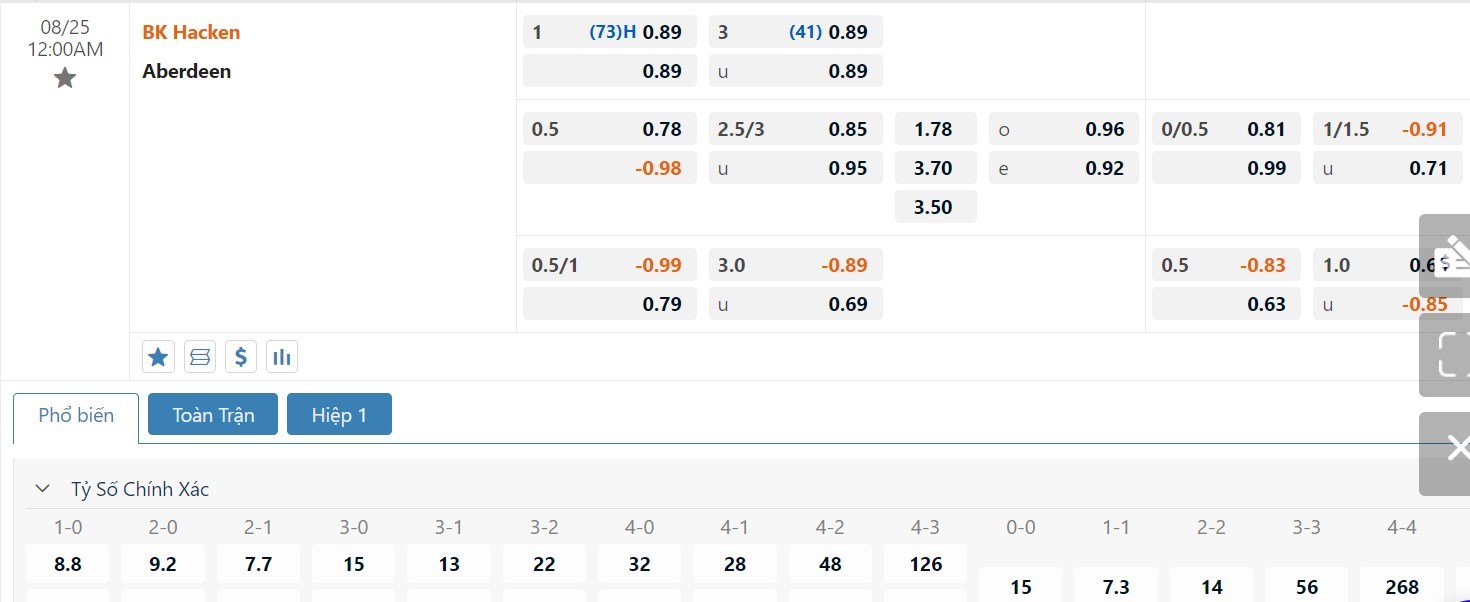Image resolution: width=1470 pixels, height=602 pixels.
Task: Open the bar chart statistics icon
Action: point(282,357)
